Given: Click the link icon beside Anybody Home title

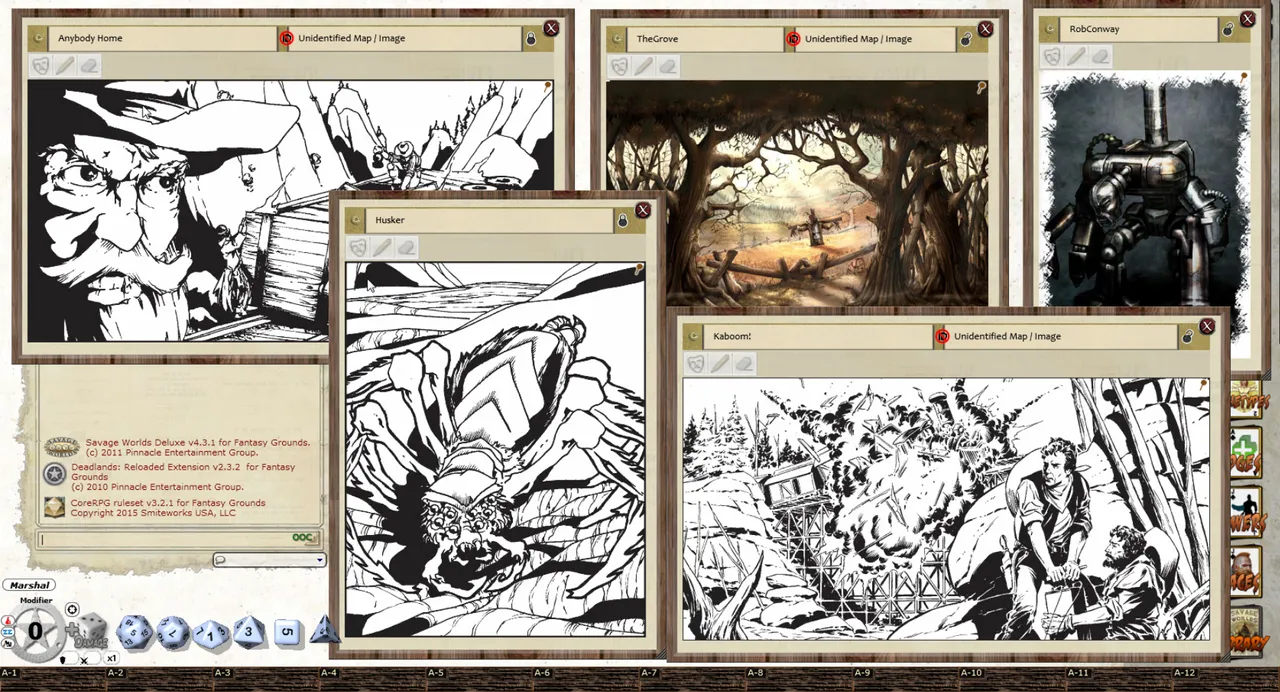Looking at the screenshot, I should click(39, 38).
